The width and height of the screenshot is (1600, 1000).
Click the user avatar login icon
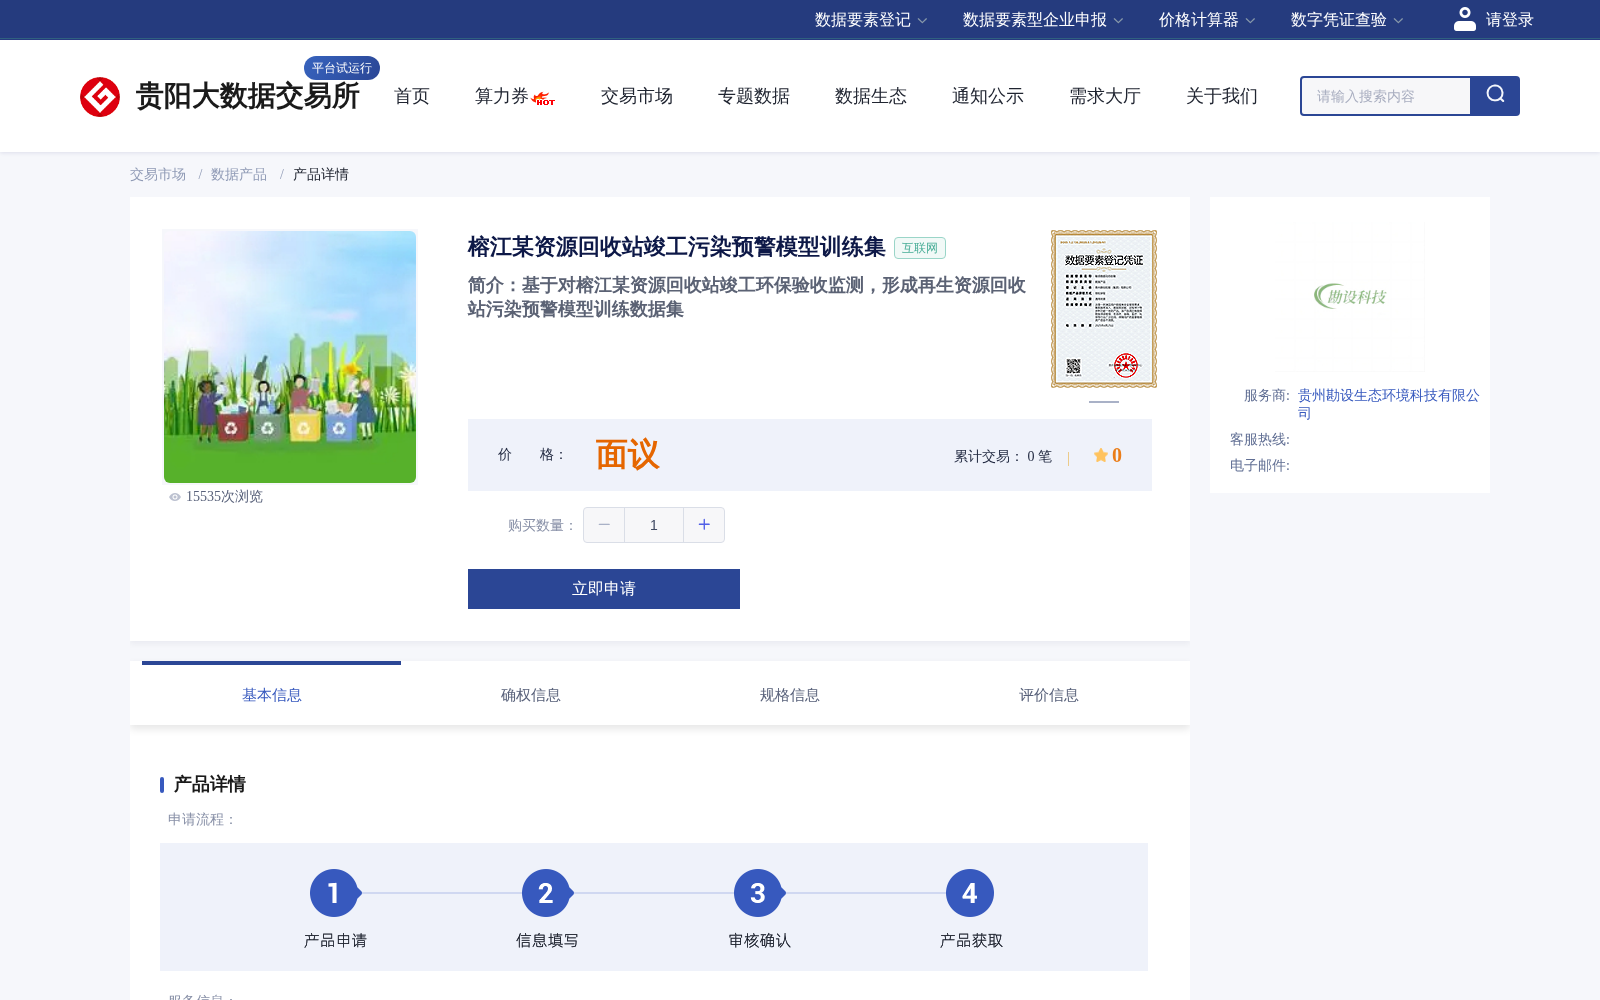1464,19
